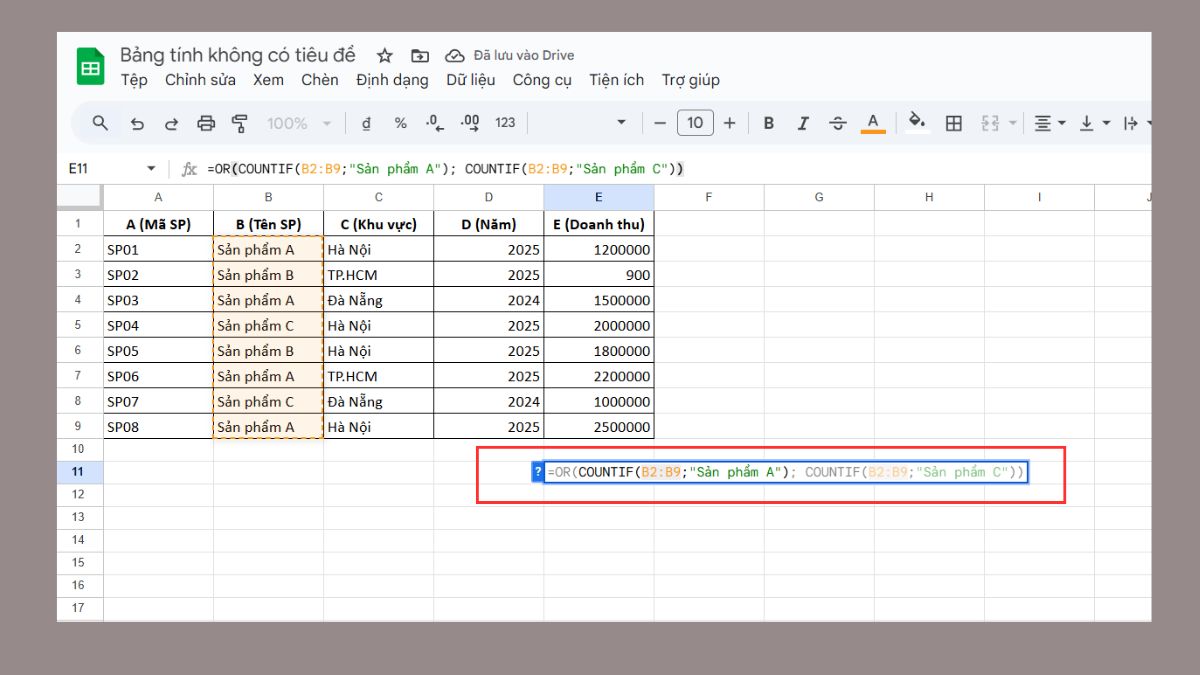Open the borders grid icon
1200x675 pixels.
(954, 123)
